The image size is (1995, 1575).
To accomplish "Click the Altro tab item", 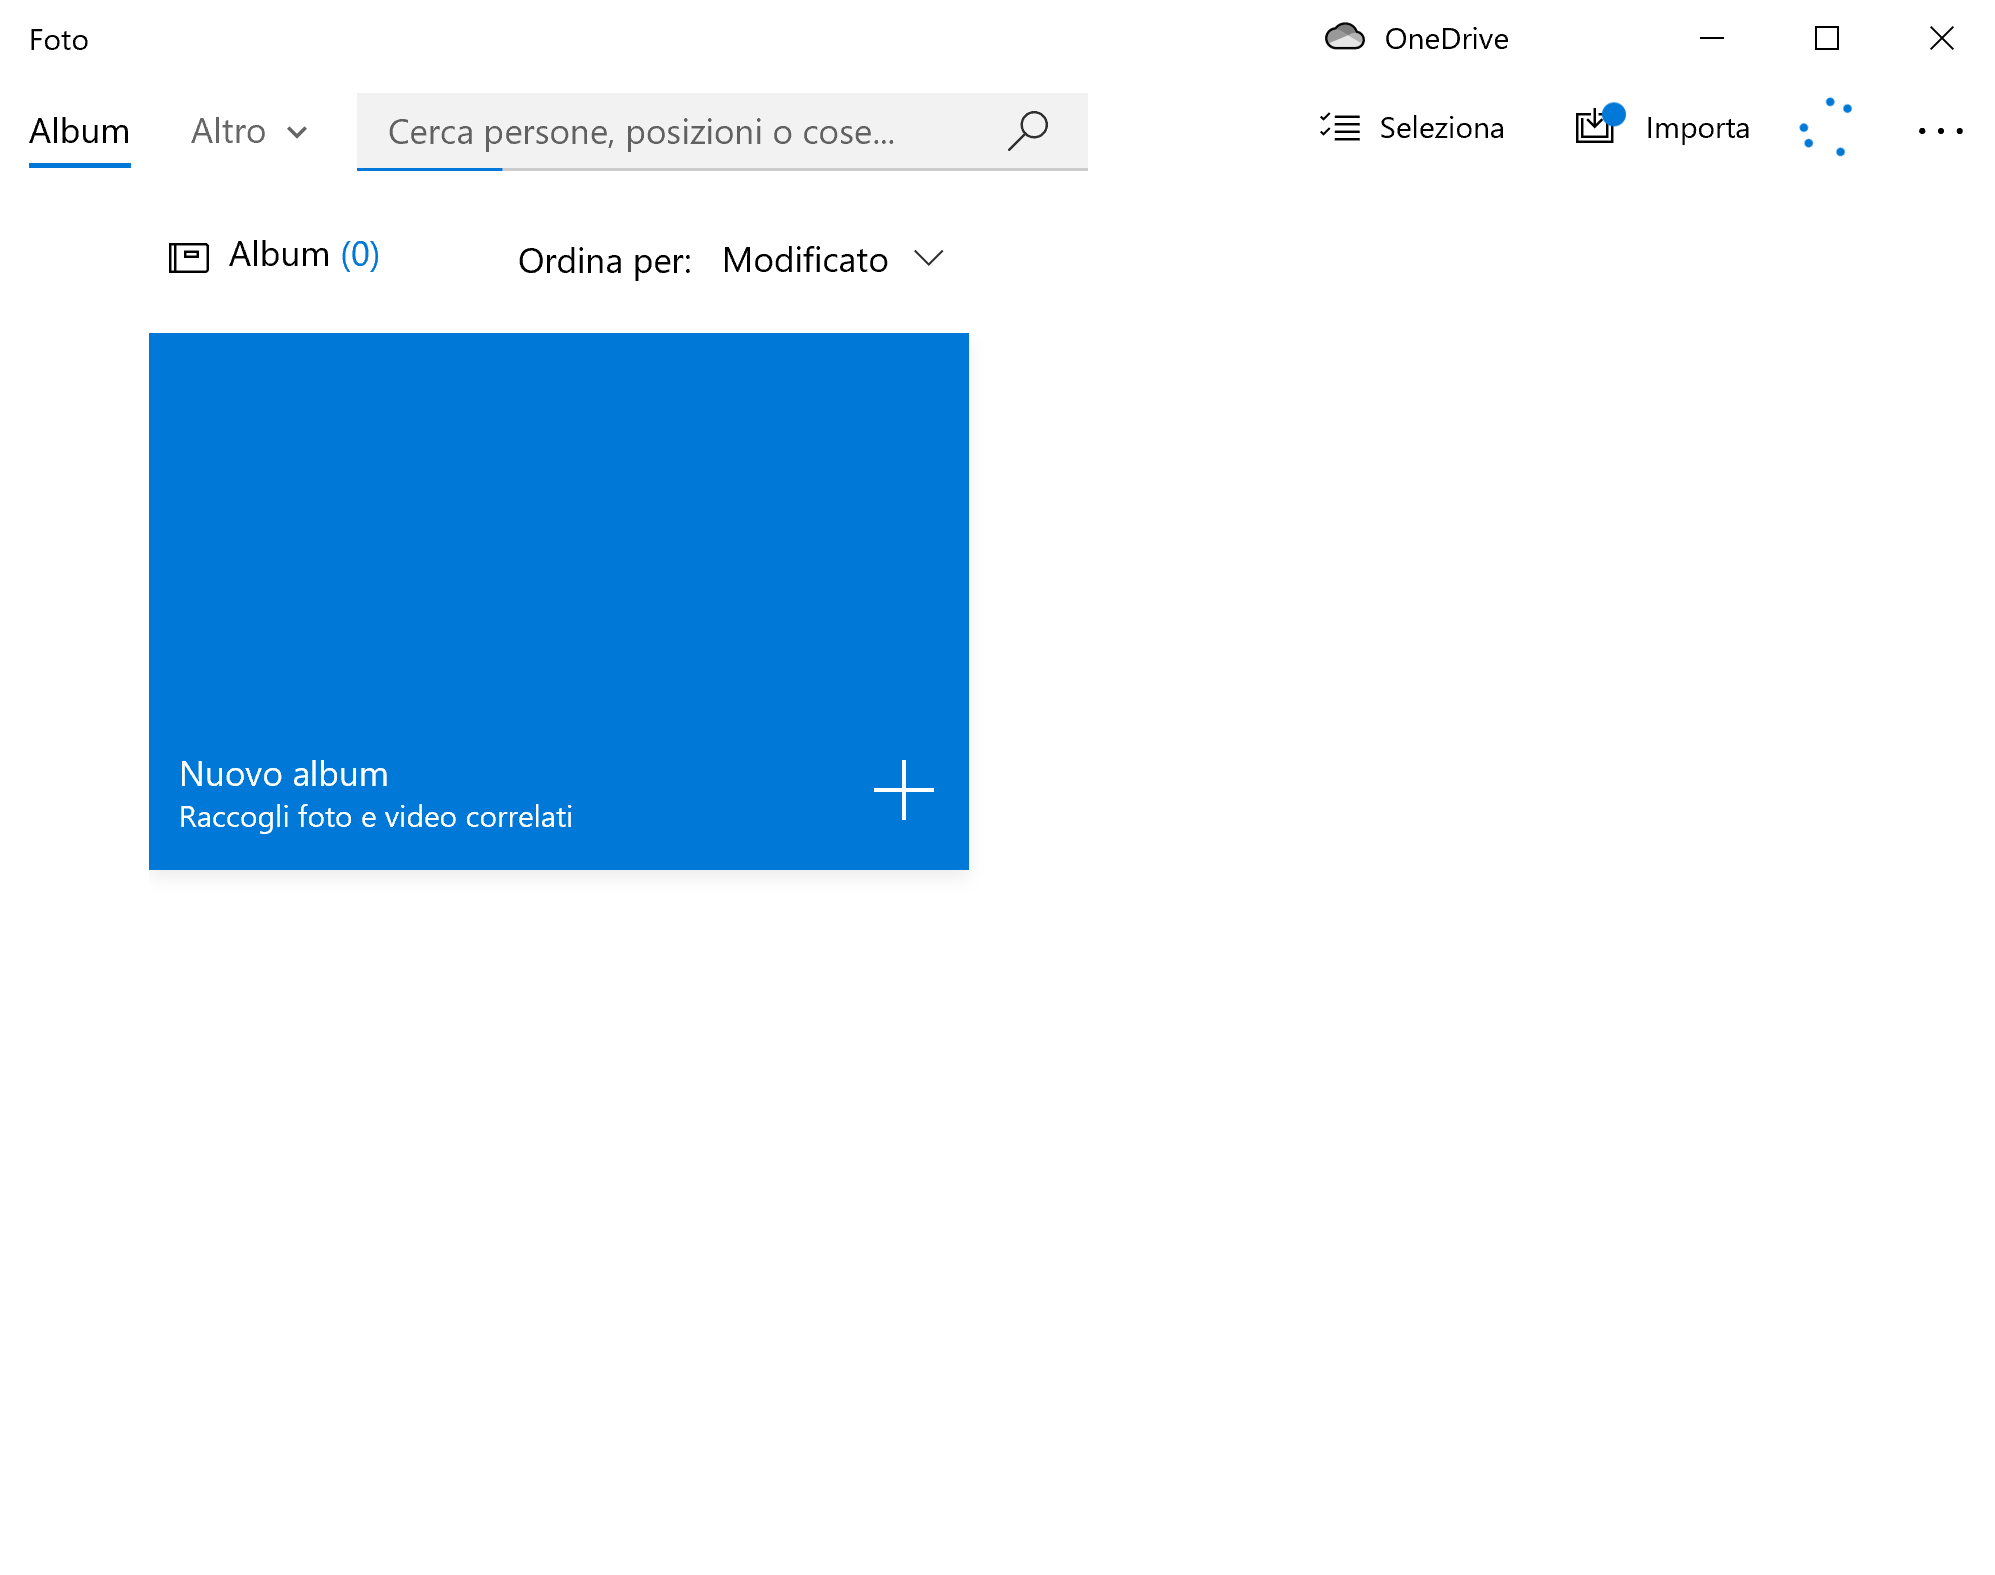I will pos(248,129).
